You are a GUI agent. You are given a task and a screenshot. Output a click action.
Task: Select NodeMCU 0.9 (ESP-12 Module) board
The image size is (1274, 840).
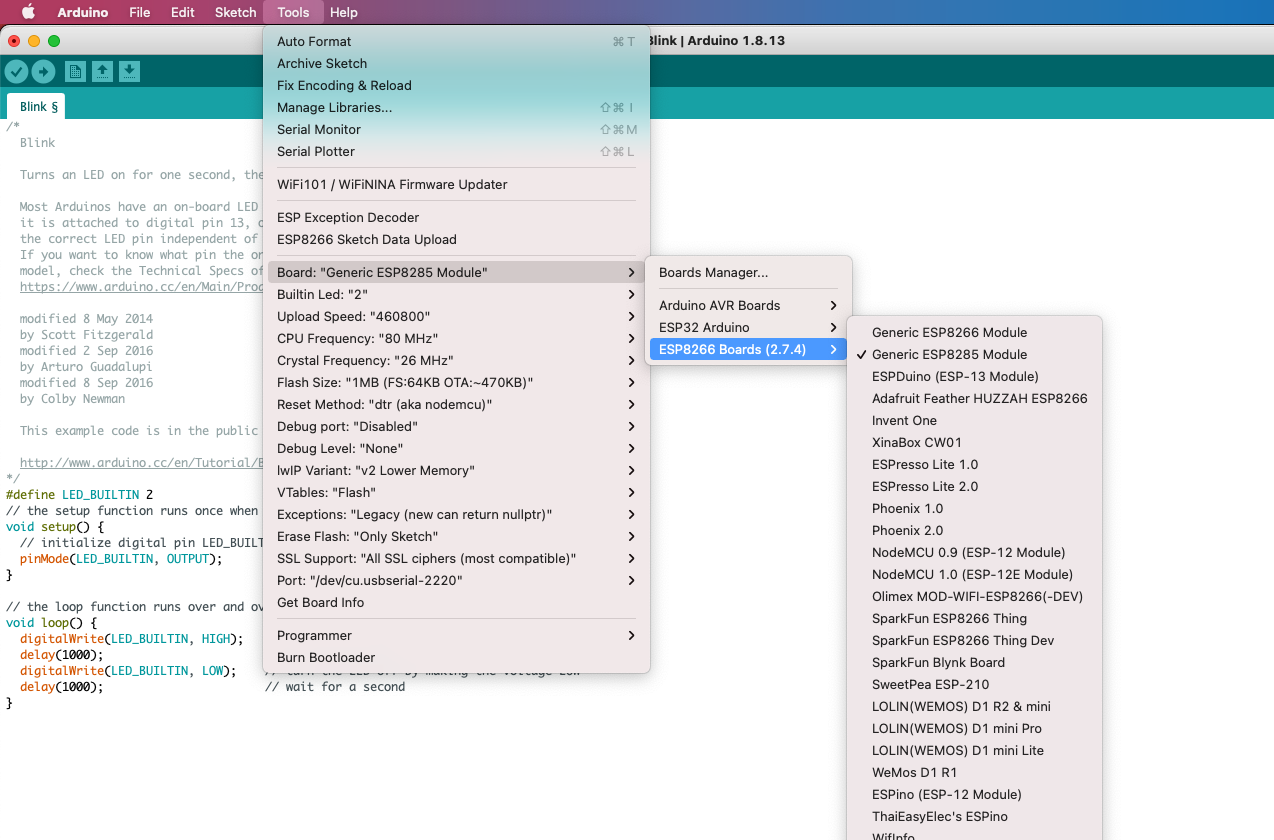[x=974, y=552]
